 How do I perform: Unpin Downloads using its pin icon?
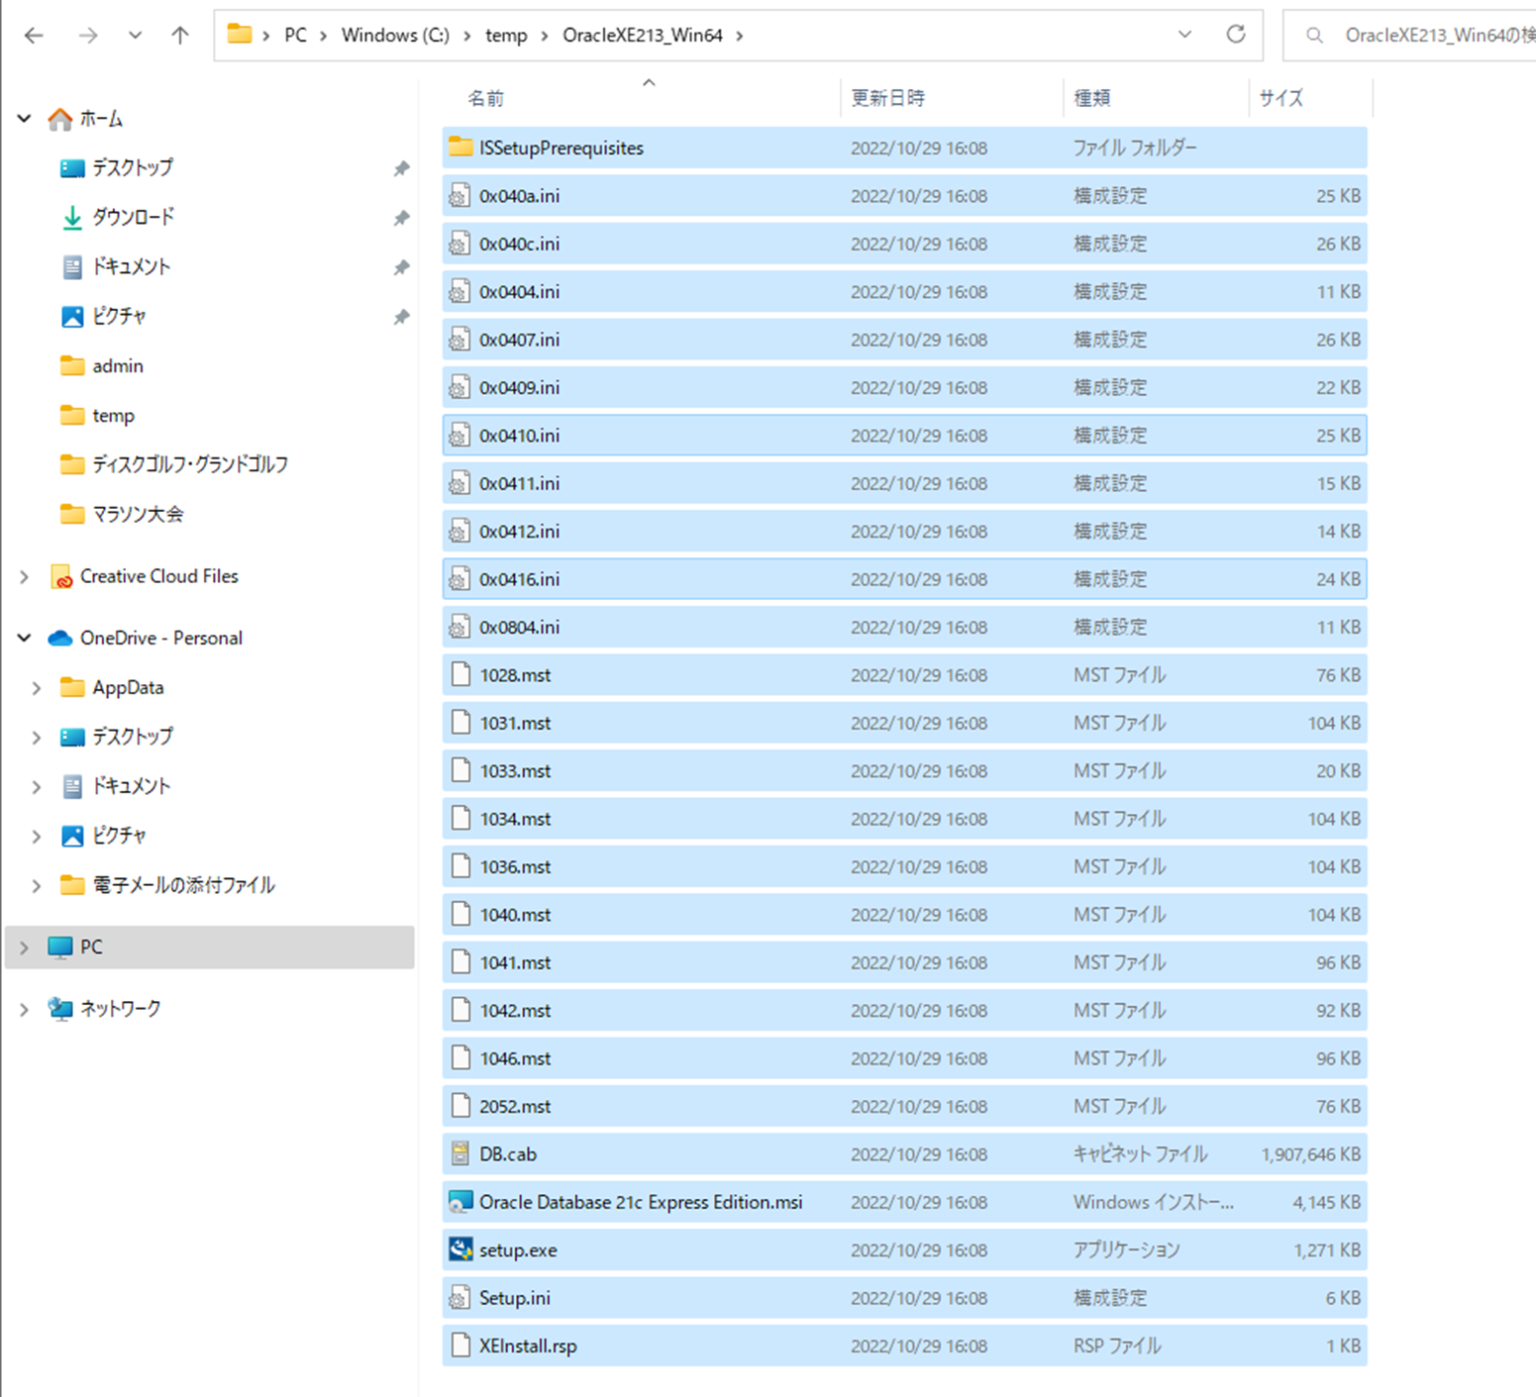[401, 218]
